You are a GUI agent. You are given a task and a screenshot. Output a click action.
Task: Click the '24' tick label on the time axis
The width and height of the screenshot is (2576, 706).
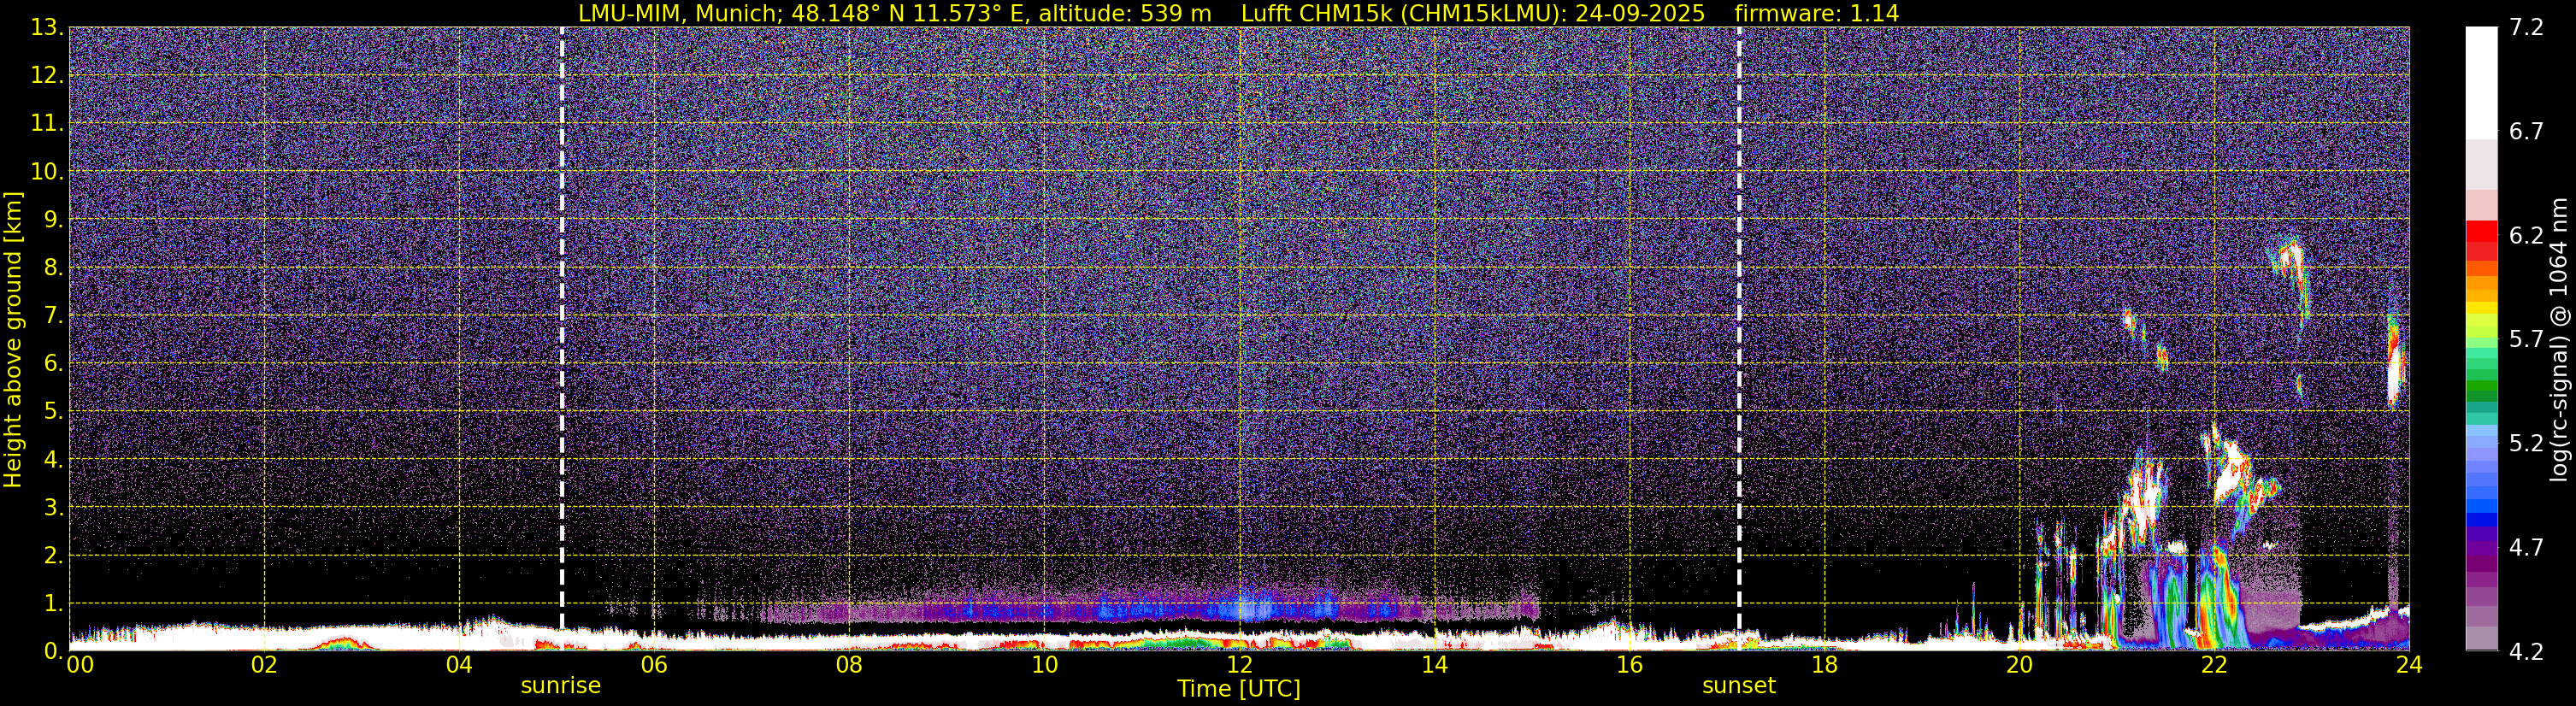(x=2409, y=665)
